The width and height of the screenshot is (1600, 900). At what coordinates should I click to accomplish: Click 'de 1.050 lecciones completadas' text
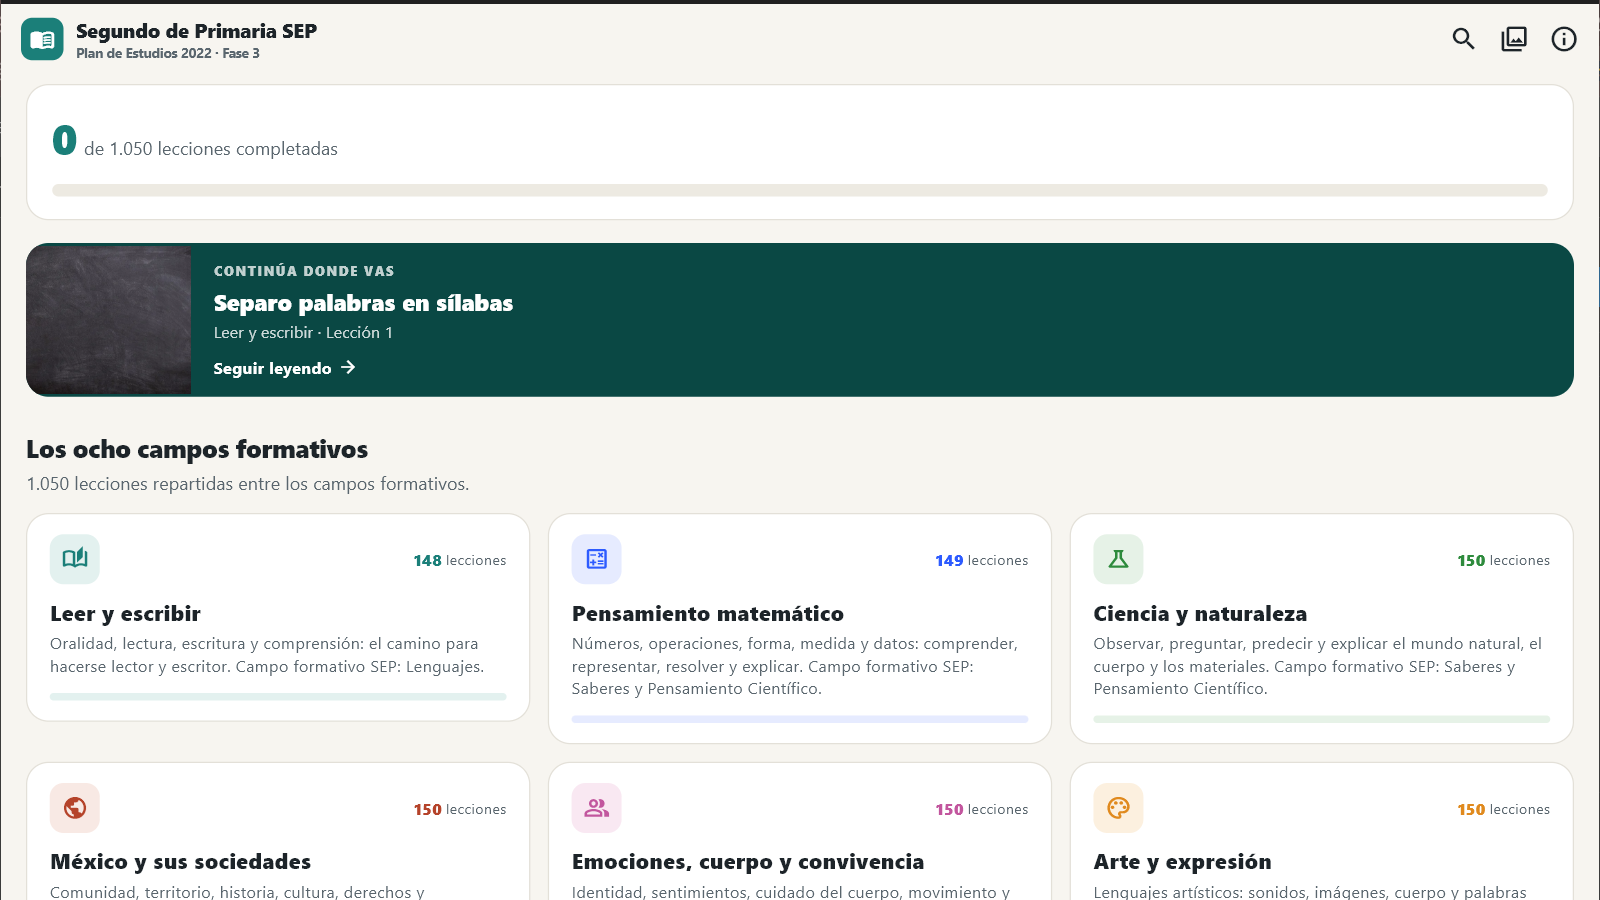[x=211, y=149]
